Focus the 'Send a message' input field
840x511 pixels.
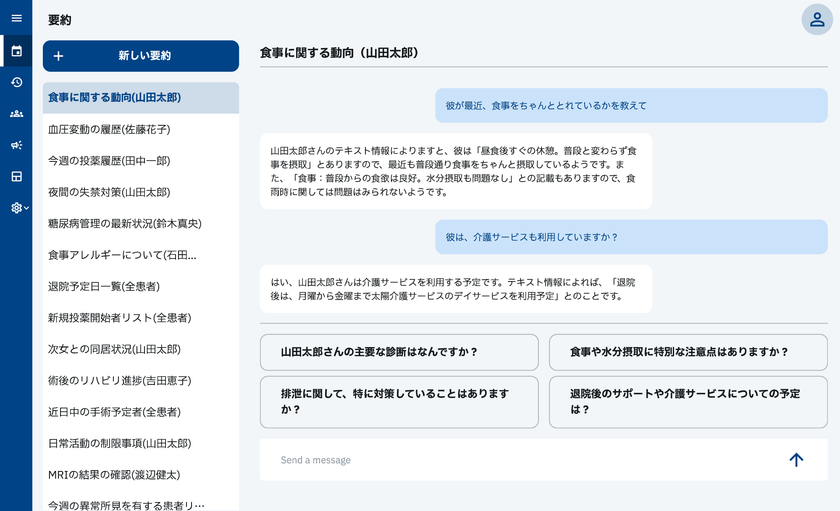click(520, 460)
